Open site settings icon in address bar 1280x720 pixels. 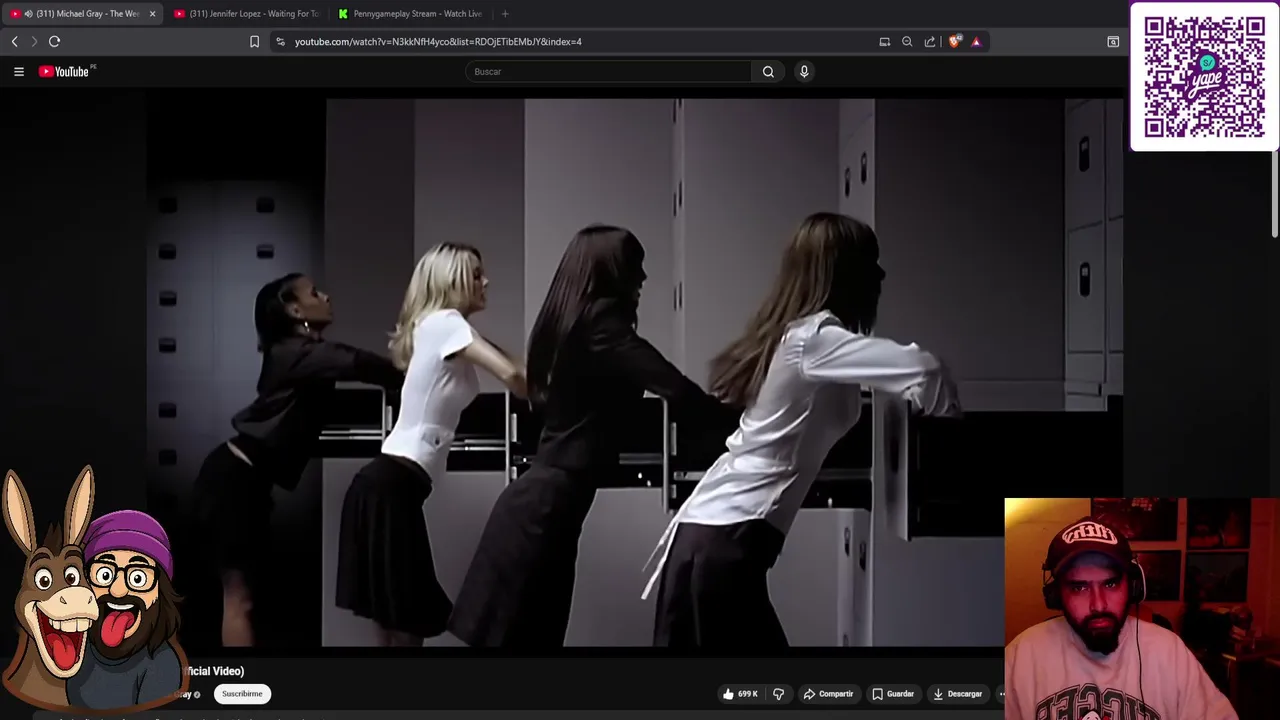(x=280, y=41)
